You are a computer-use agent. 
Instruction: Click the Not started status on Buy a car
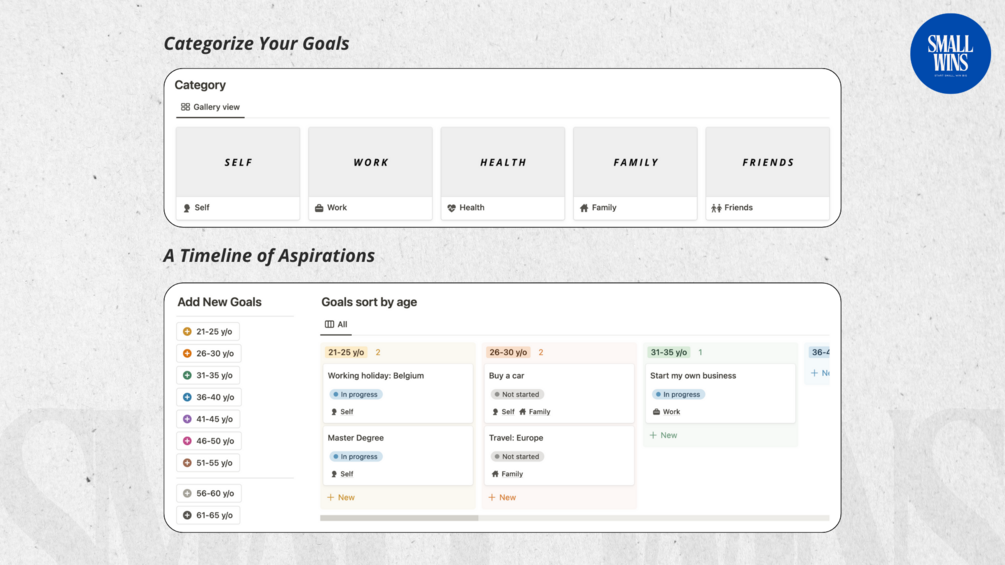coord(517,395)
